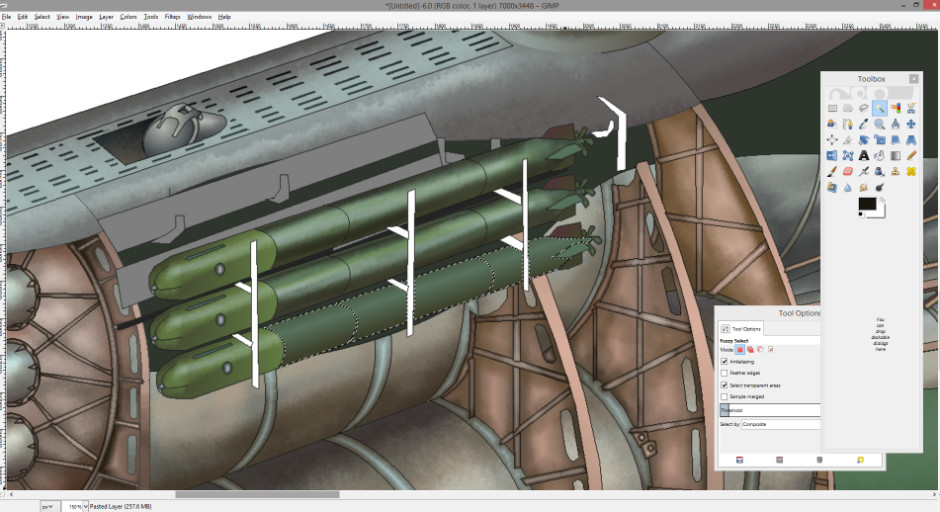940x512 pixels.
Task: Click the black foreground color swatch
Action: (x=867, y=204)
